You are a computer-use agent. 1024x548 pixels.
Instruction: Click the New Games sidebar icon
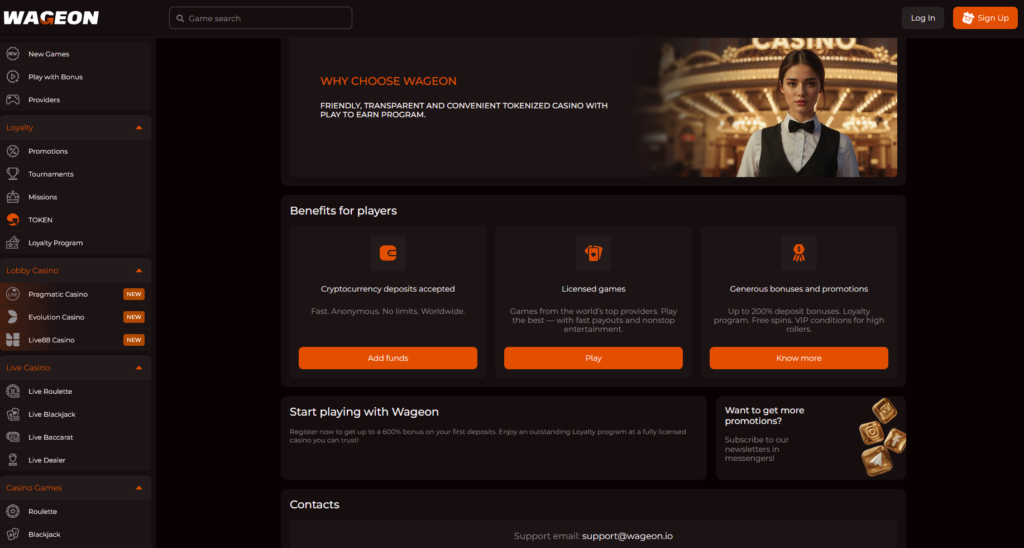13,54
